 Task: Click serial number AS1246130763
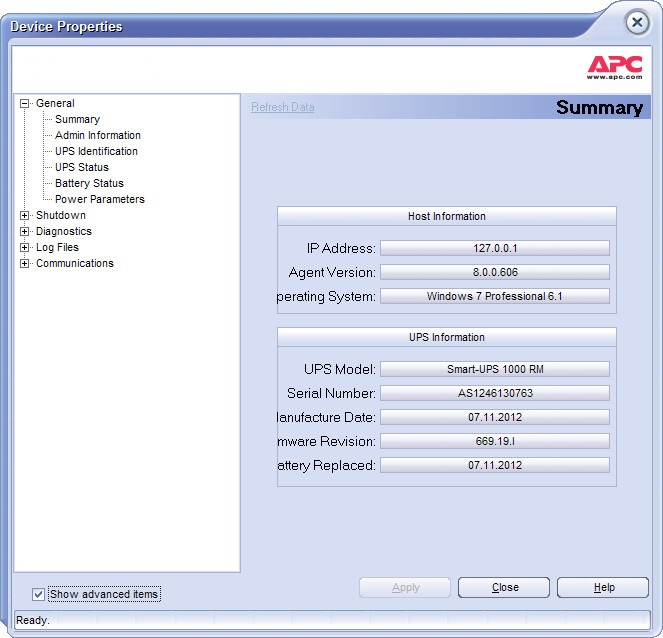click(x=495, y=393)
